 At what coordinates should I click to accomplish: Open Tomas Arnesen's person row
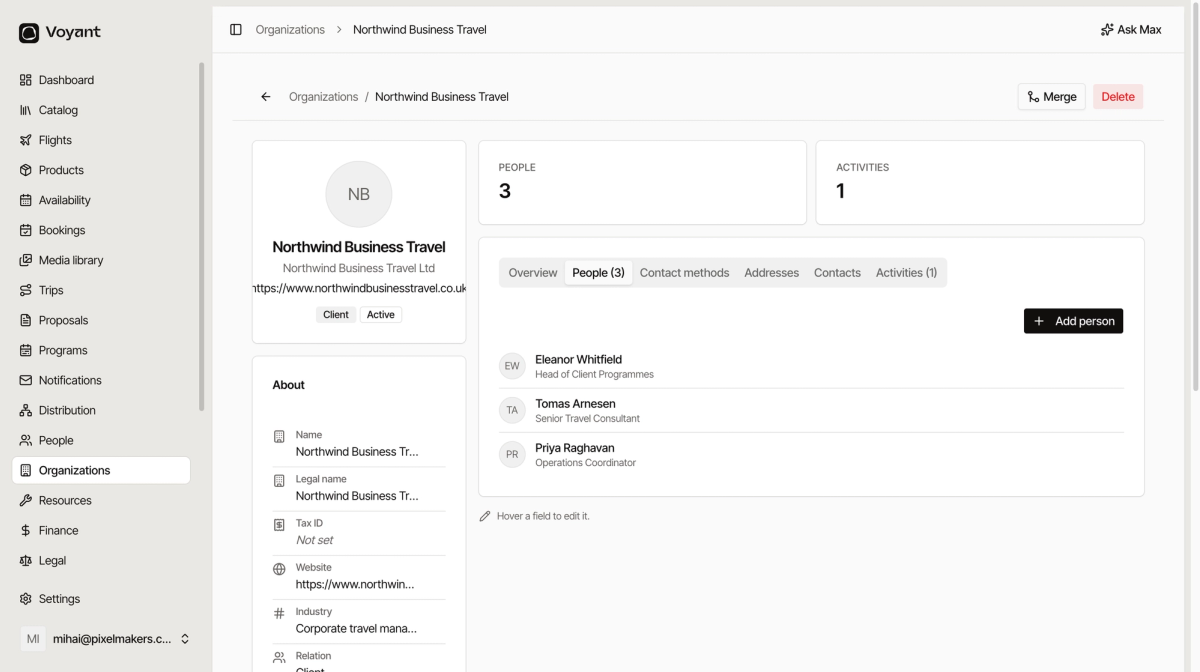(x=811, y=410)
